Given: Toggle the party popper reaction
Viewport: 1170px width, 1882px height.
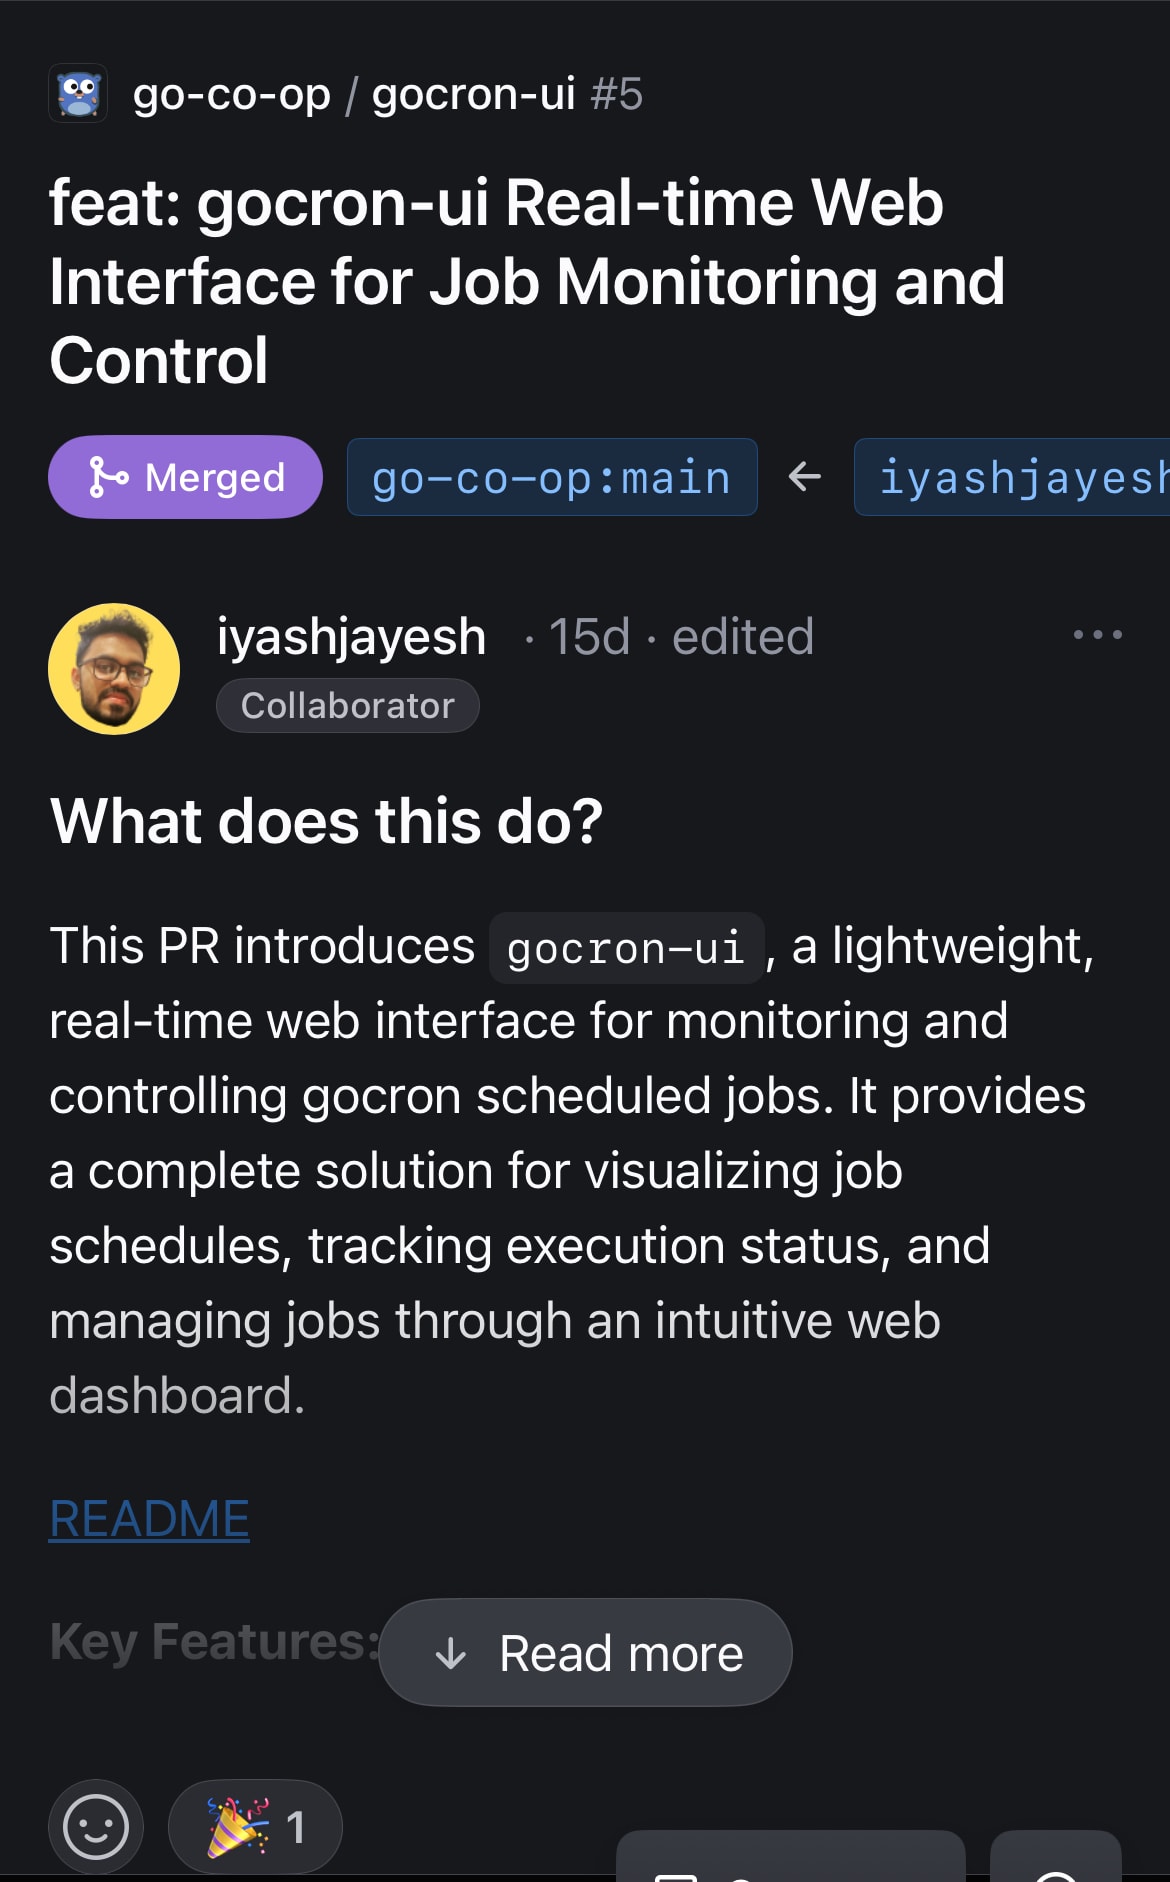Looking at the screenshot, I should click(255, 1827).
